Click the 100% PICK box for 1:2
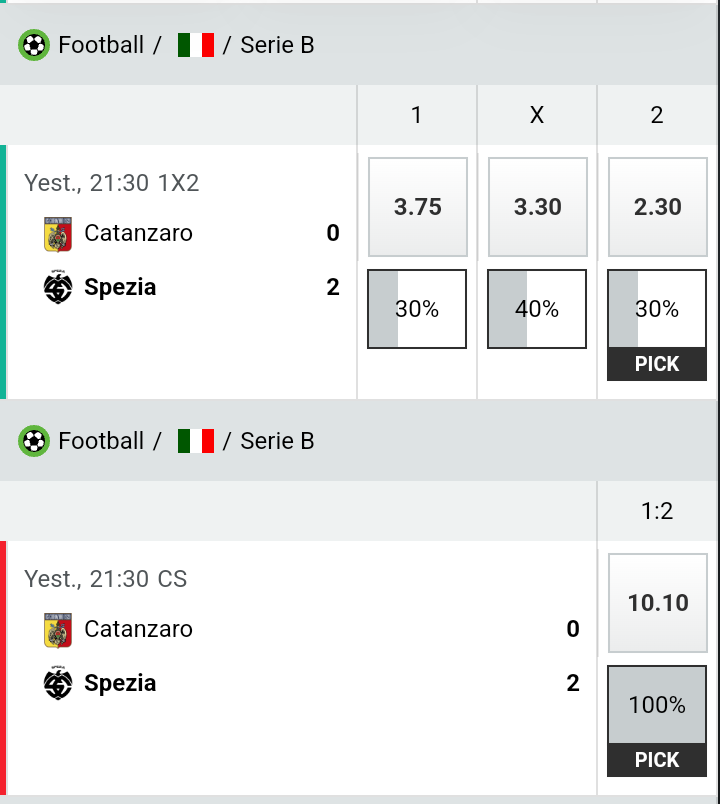 coord(657,721)
